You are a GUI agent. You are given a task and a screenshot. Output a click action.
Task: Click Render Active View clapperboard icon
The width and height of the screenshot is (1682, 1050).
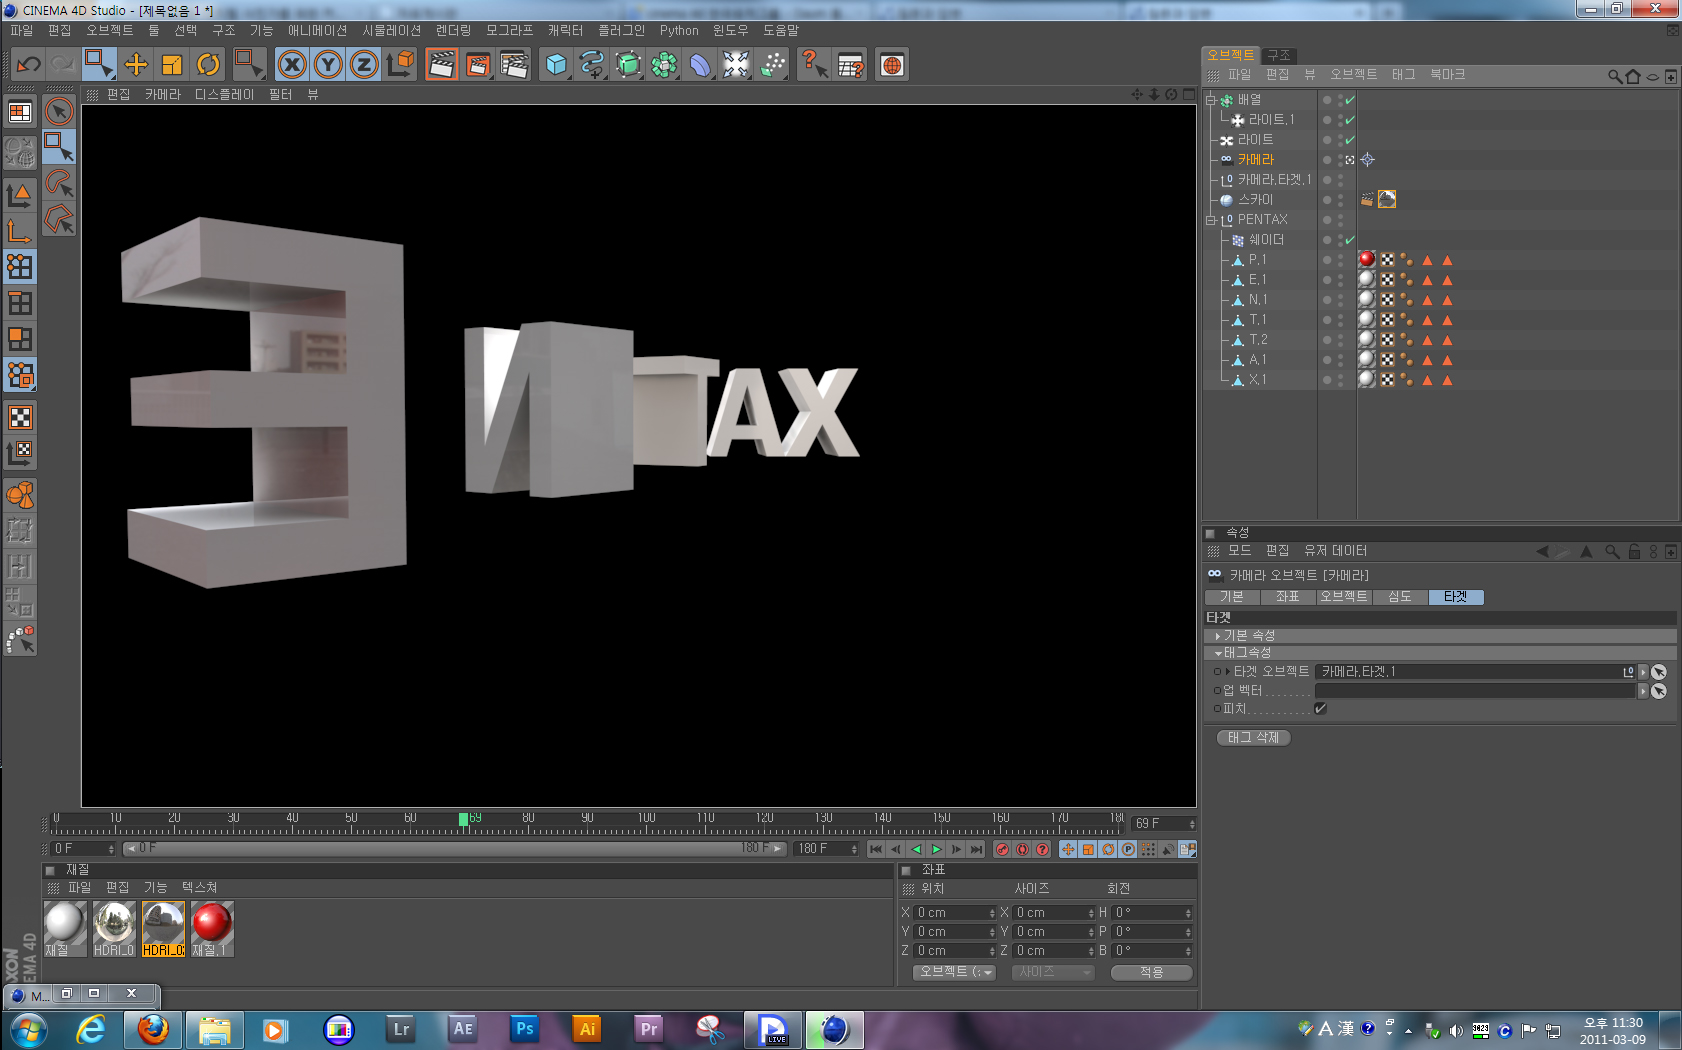[441, 65]
